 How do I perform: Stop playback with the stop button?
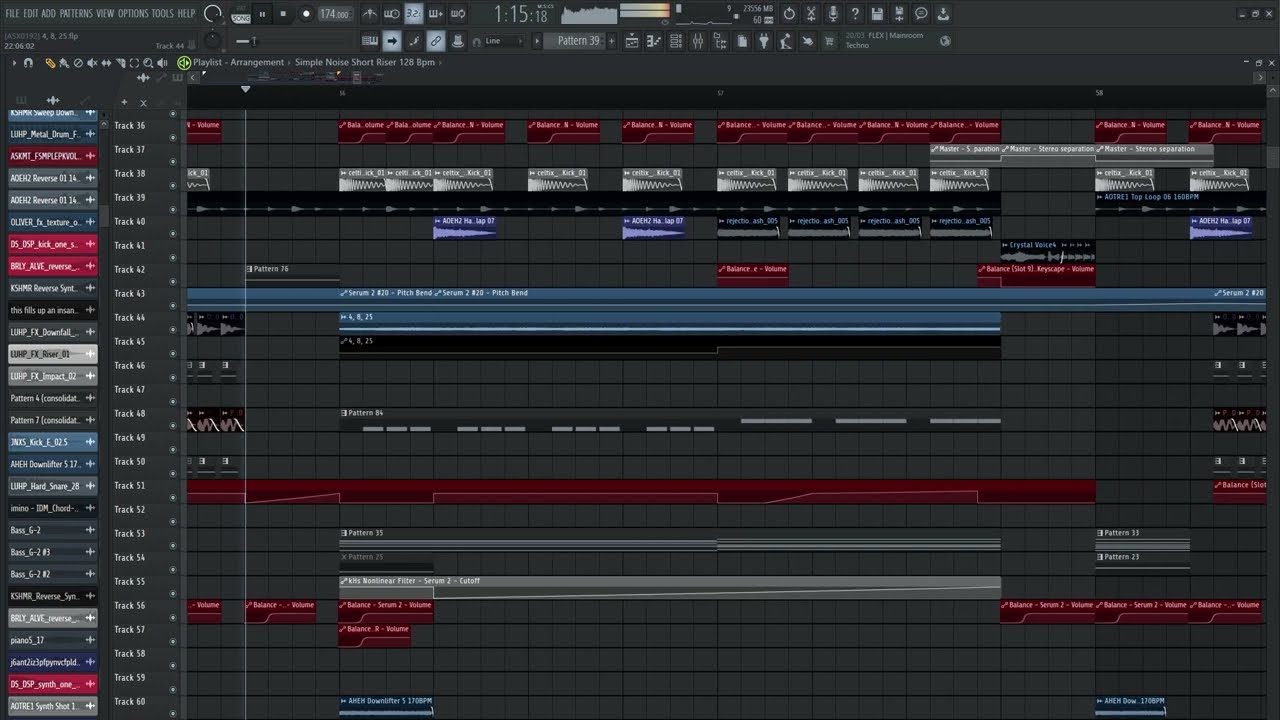point(283,14)
